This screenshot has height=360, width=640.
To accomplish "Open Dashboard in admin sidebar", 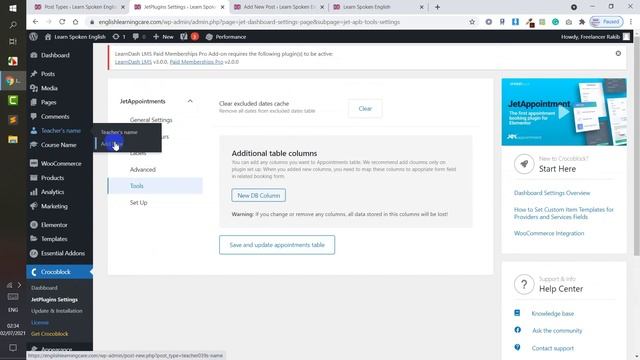I will click(x=55, y=55).
